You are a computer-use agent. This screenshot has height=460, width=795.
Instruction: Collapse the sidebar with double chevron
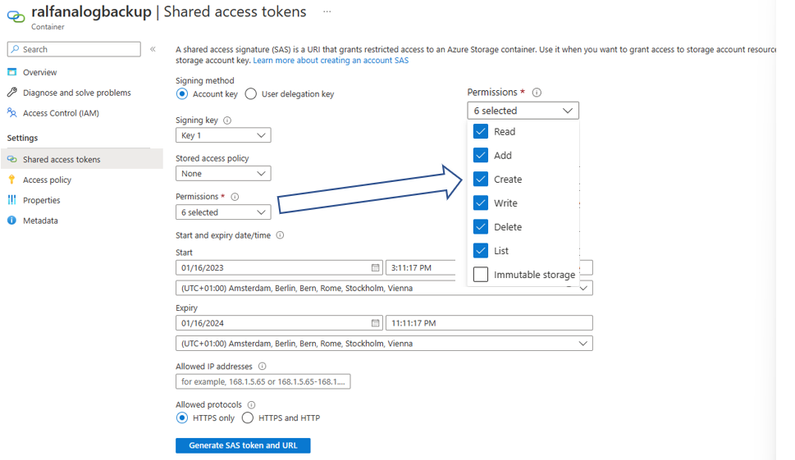[x=153, y=49]
